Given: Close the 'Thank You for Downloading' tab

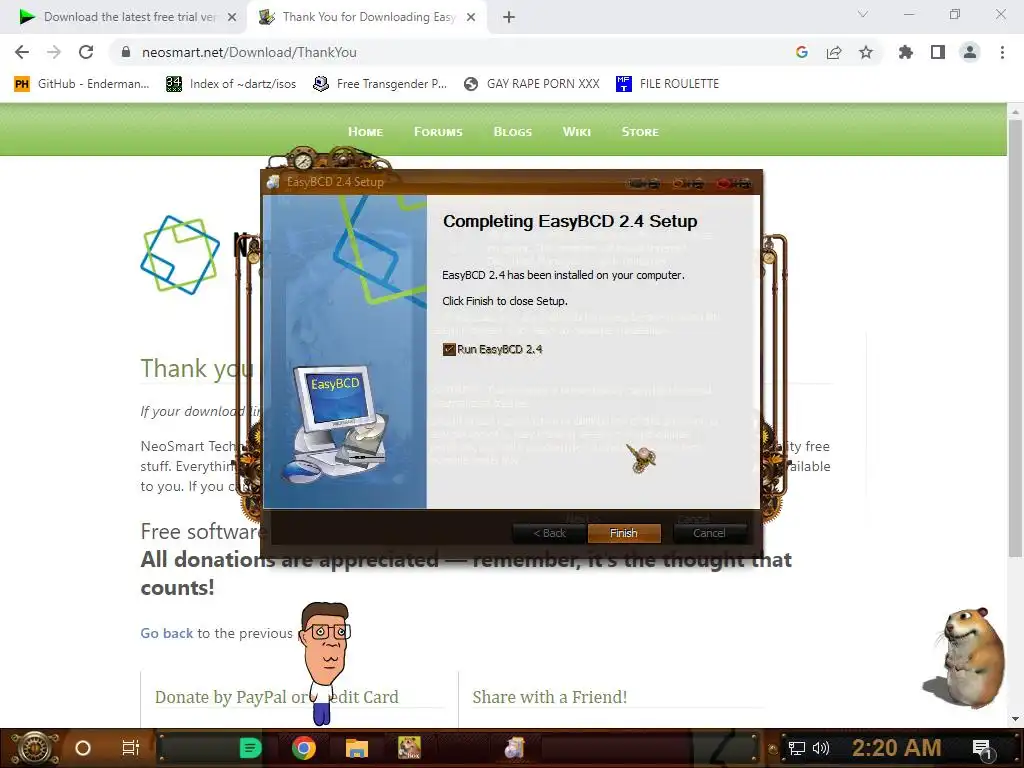Looking at the screenshot, I should point(471,17).
